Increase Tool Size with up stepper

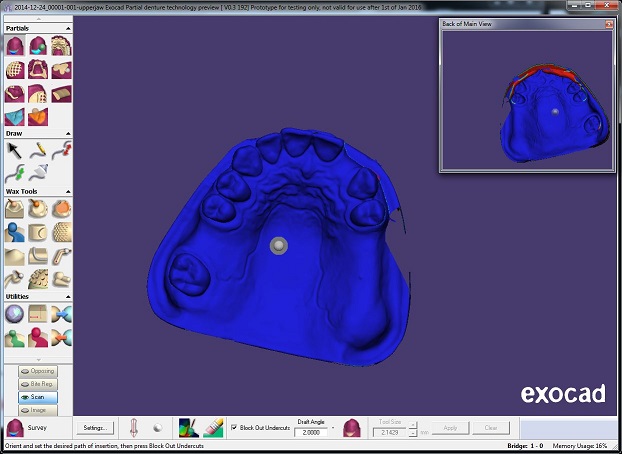413,425
